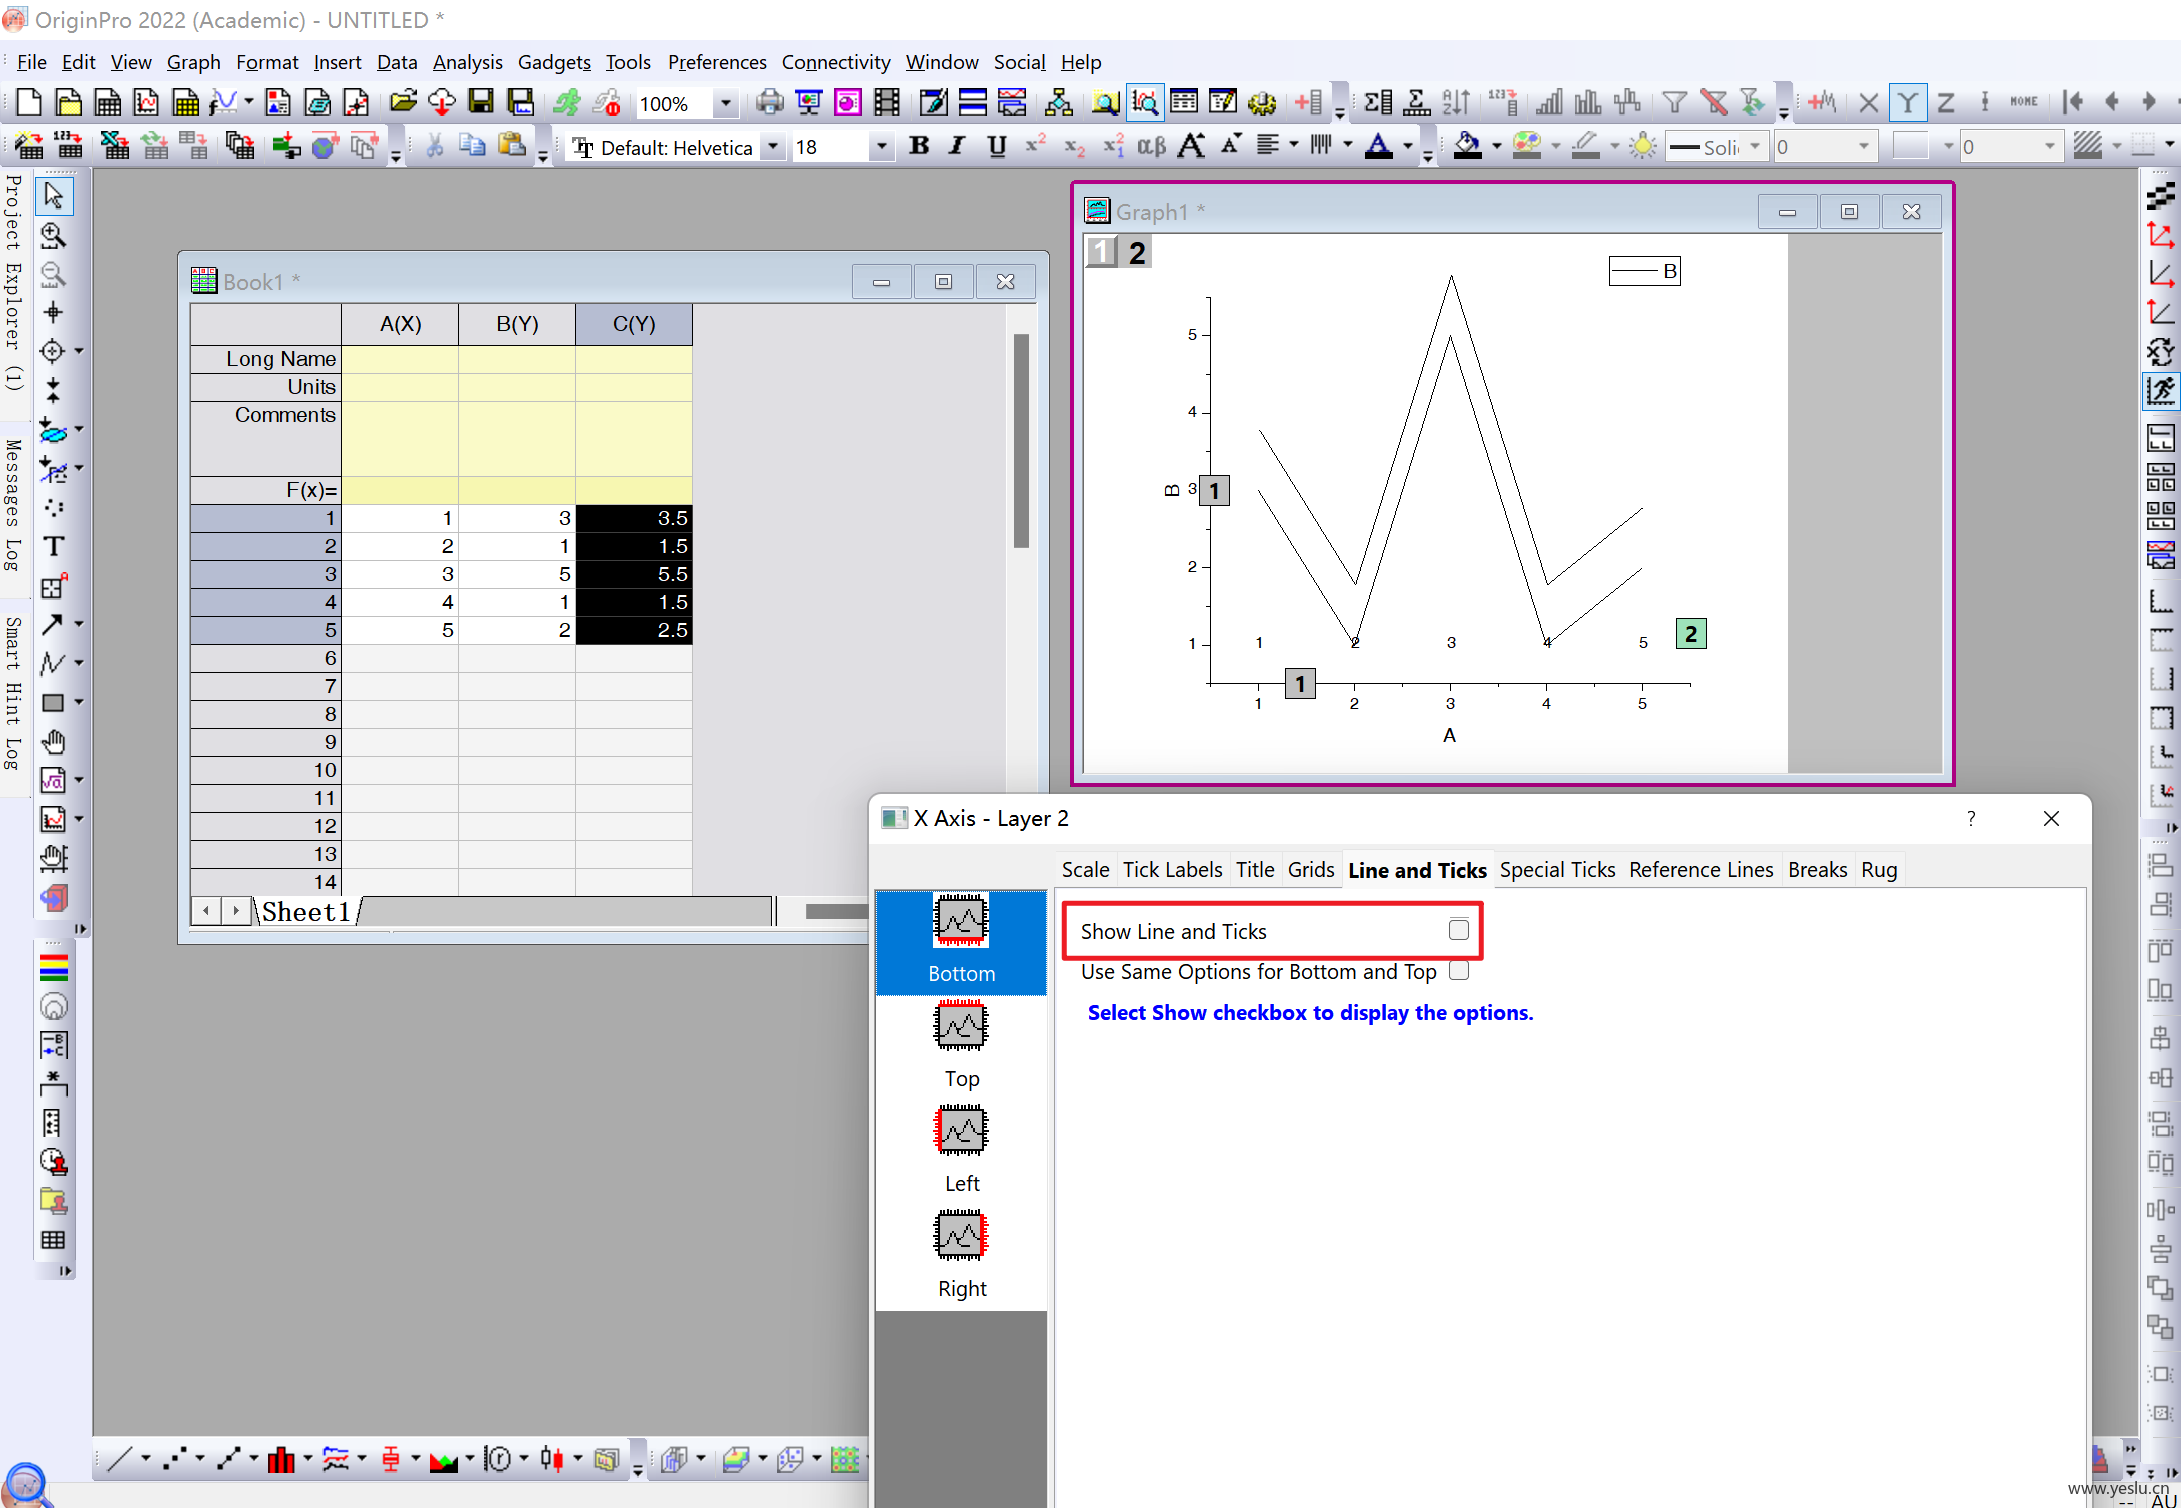Toggle Underline text formatting
This screenshot has height=1508, width=2181.
coord(996,147)
